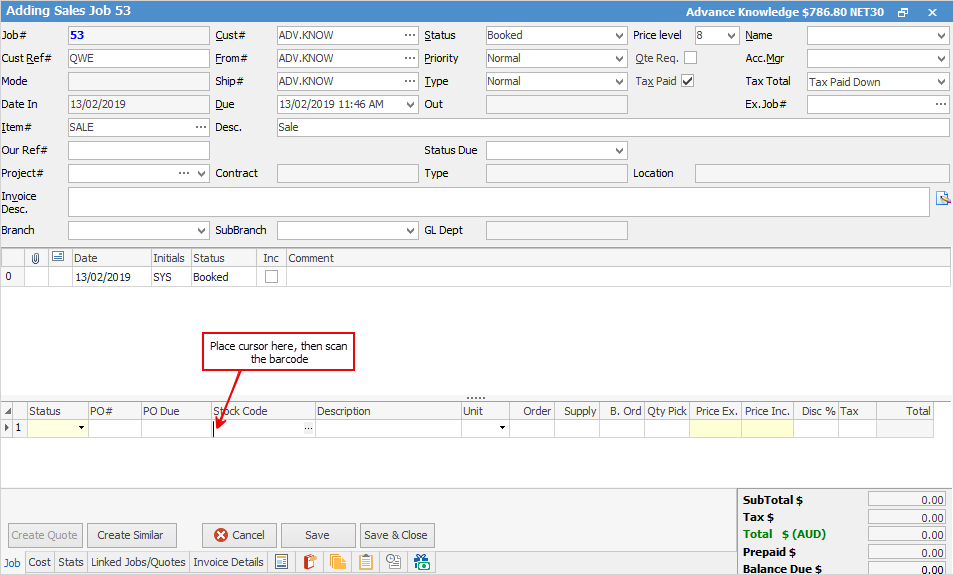Switch to the Linked Jobs/Quotes tab
This screenshot has width=954, height=575.
(138, 562)
